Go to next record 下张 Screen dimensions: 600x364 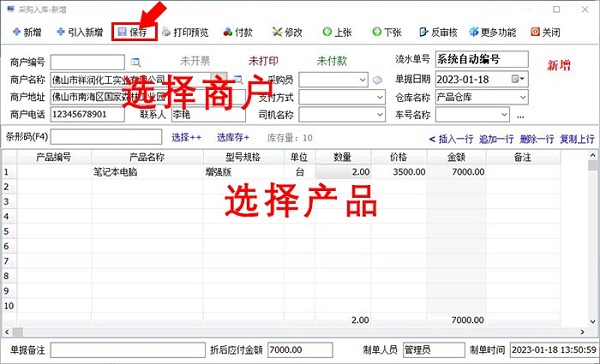coord(387,32)
